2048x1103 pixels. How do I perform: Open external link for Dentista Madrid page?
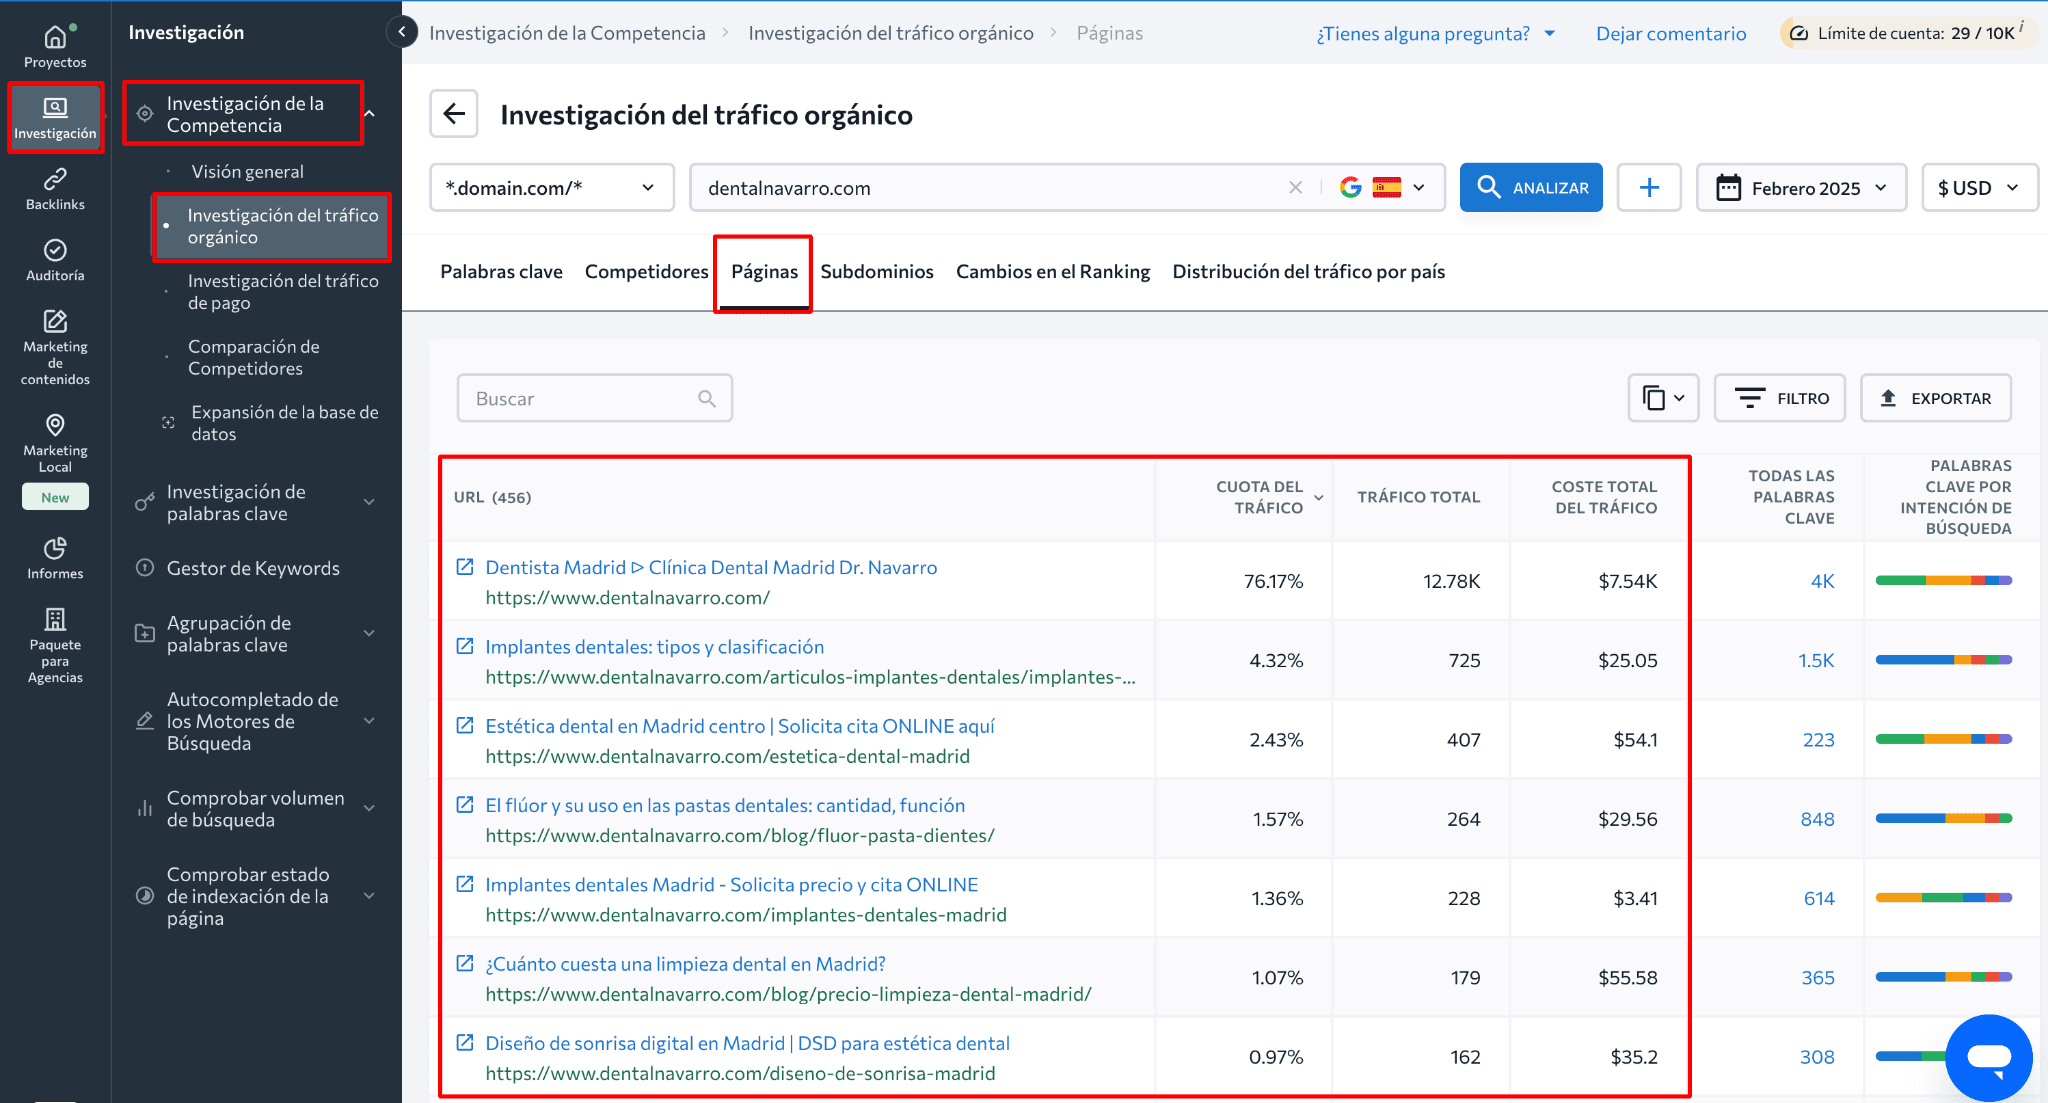tap(465, 567)
